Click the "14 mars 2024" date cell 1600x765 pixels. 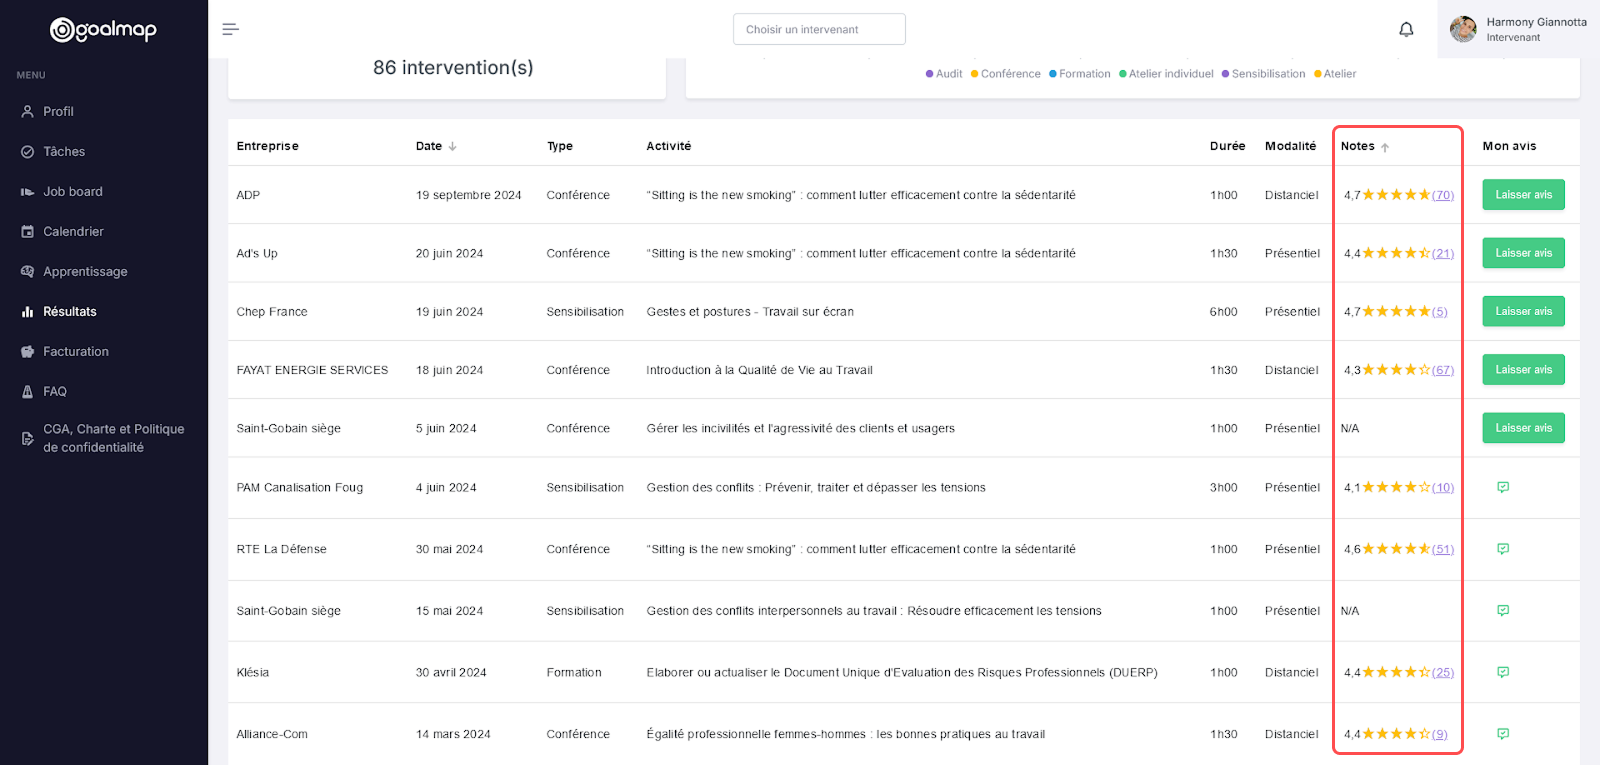coord(453,734)
